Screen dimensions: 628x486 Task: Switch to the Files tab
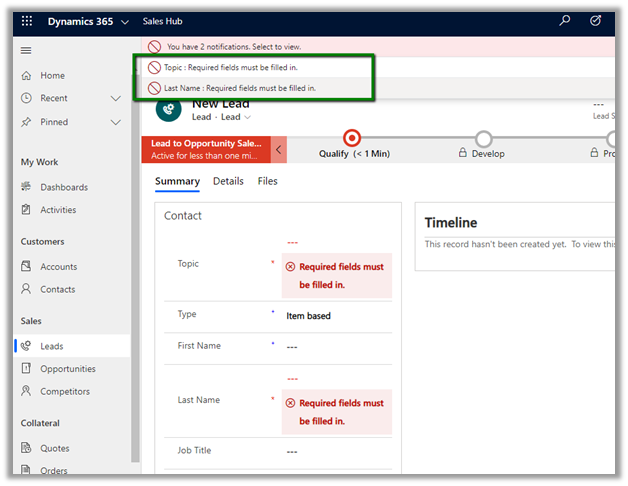pos(267,181)
